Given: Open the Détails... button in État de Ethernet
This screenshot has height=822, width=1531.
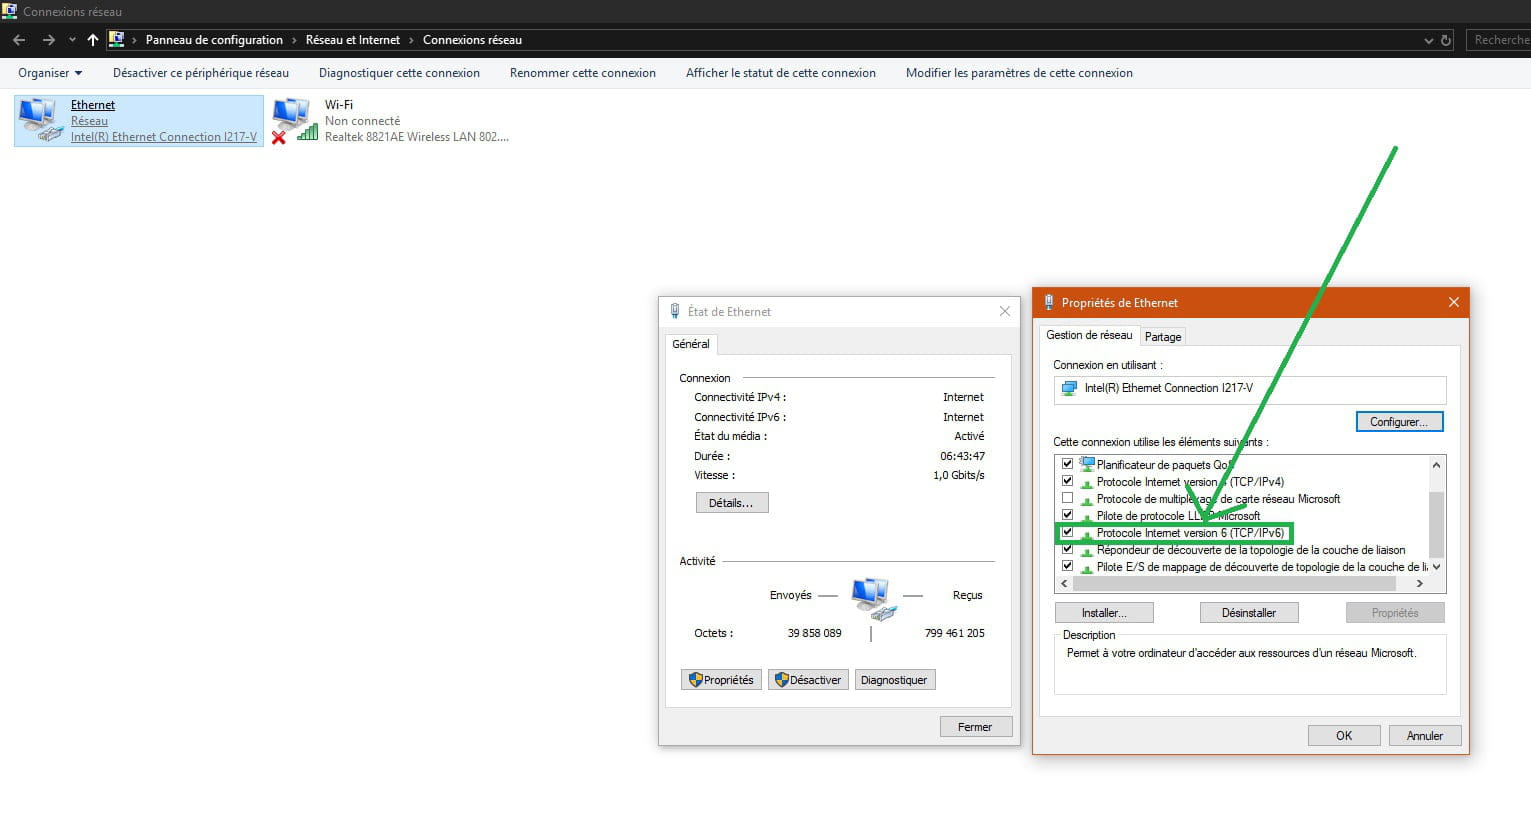Looking at the screenshot, I should pyautogui.click(x=731, y=503).
